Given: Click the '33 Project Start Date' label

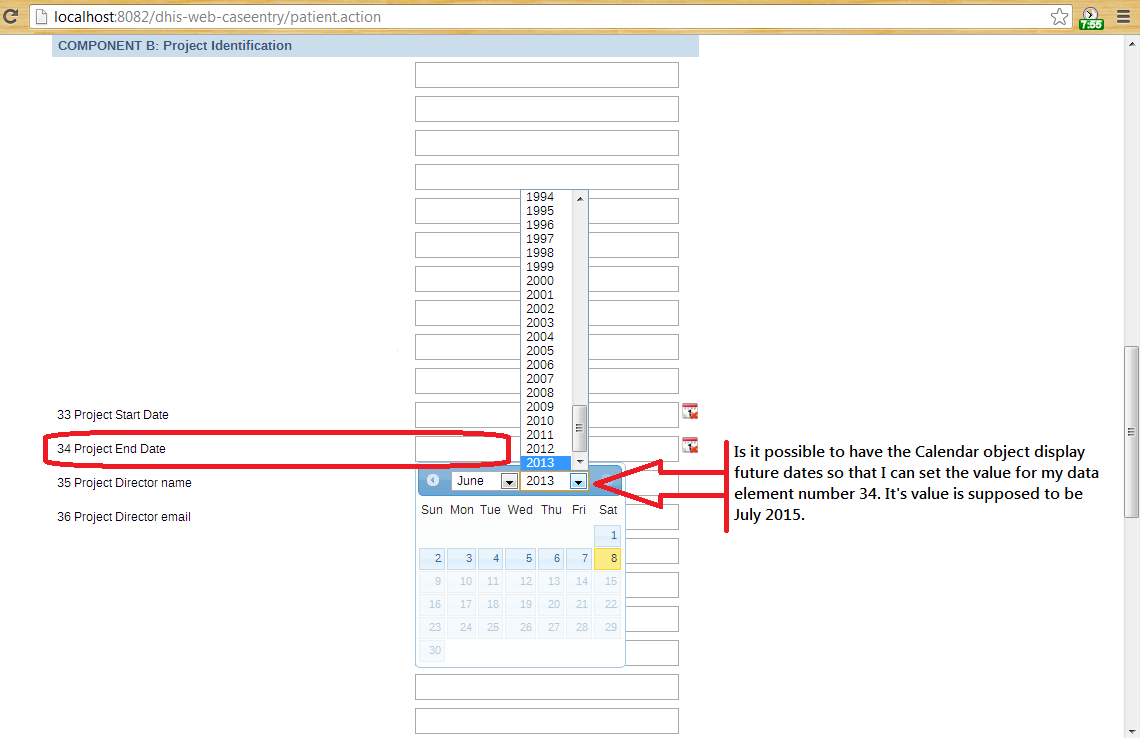Looking at the screenshot, I should (113, 414).
